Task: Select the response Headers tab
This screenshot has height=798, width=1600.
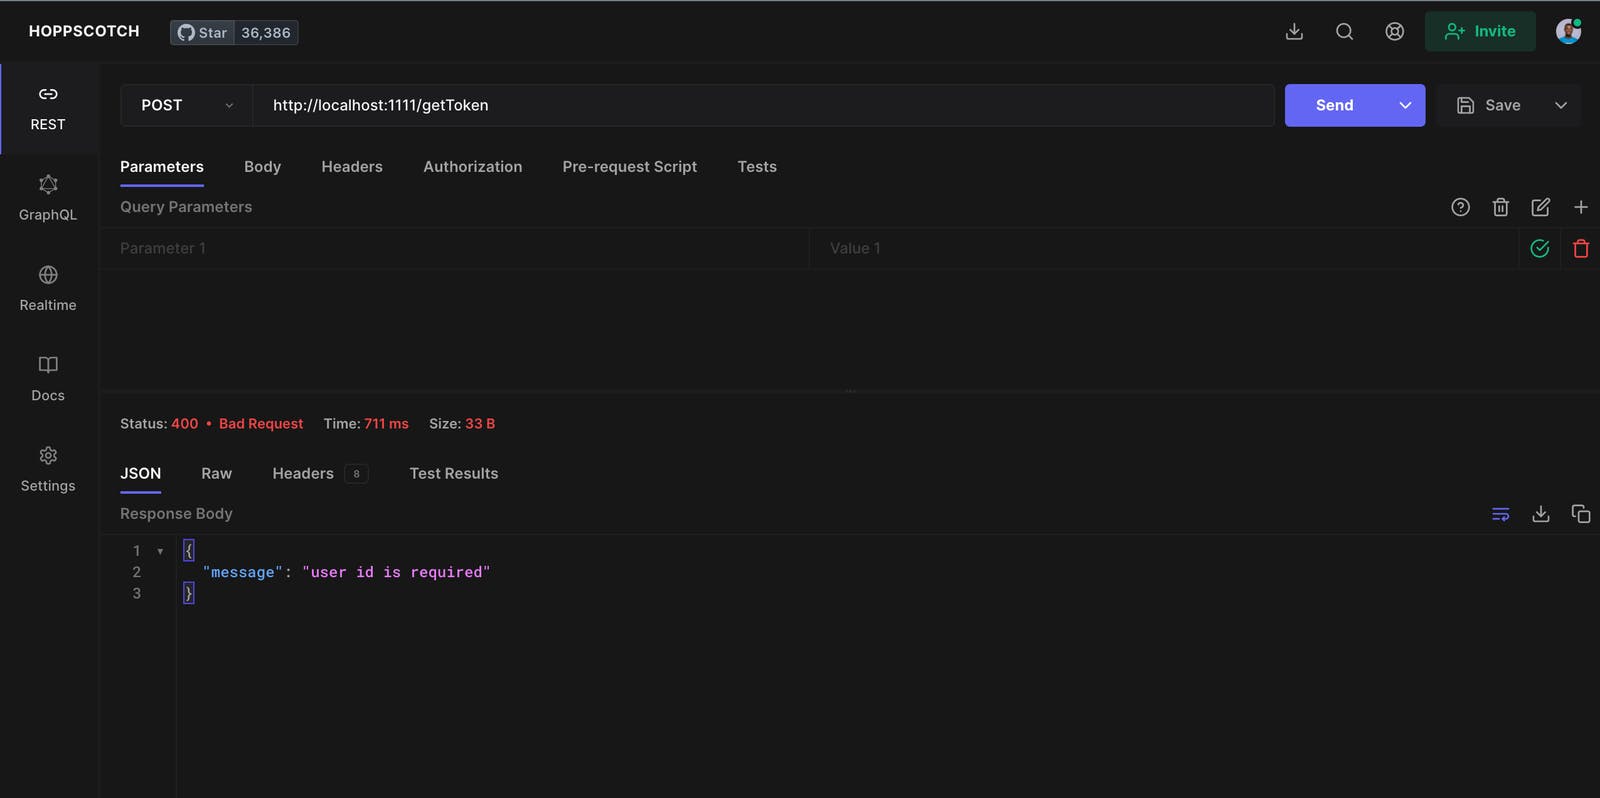Action: point(320,474)
